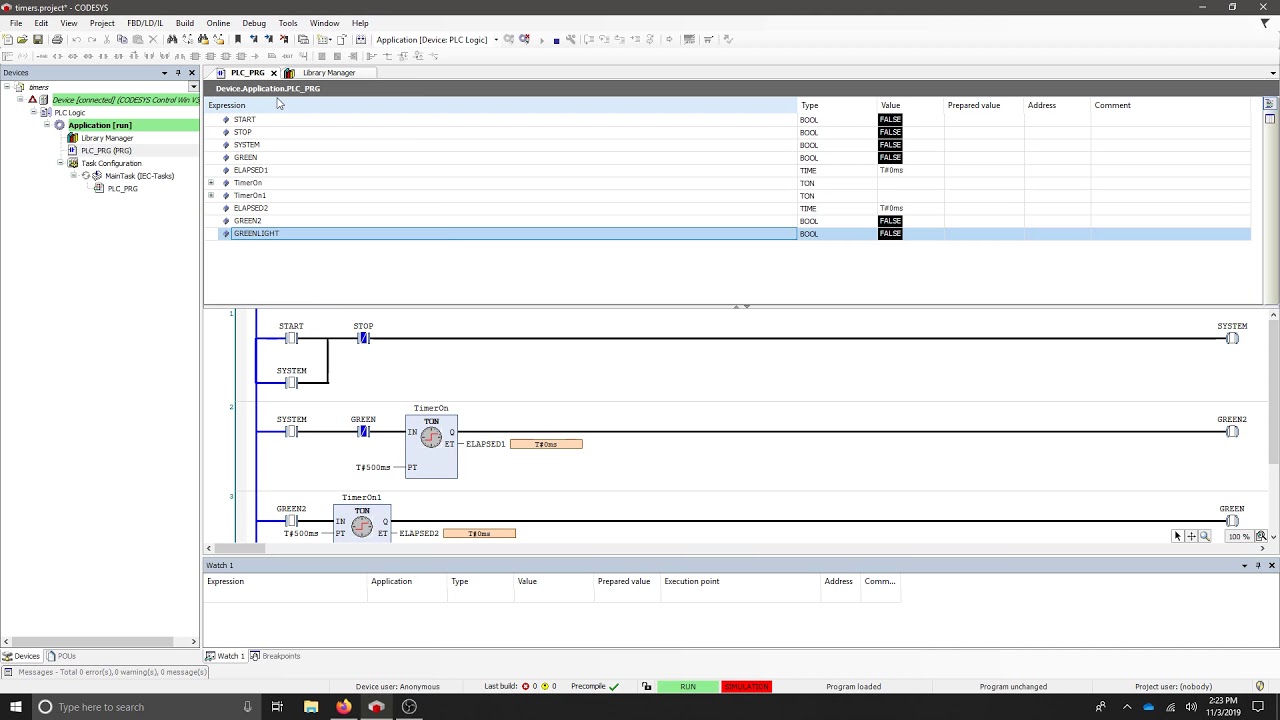Screen dimensions: 1280x720
Task: Click the Start application play icon
Action: point(541,40)
